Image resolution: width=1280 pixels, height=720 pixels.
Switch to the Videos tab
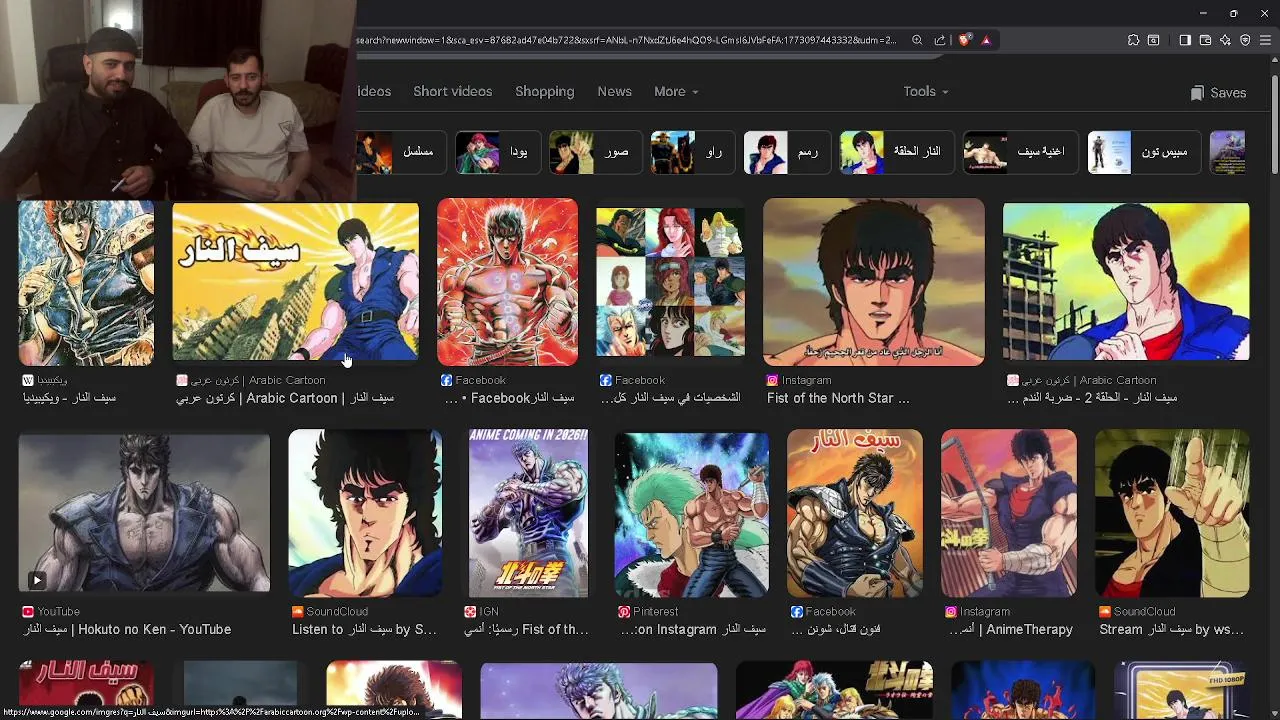374,91
